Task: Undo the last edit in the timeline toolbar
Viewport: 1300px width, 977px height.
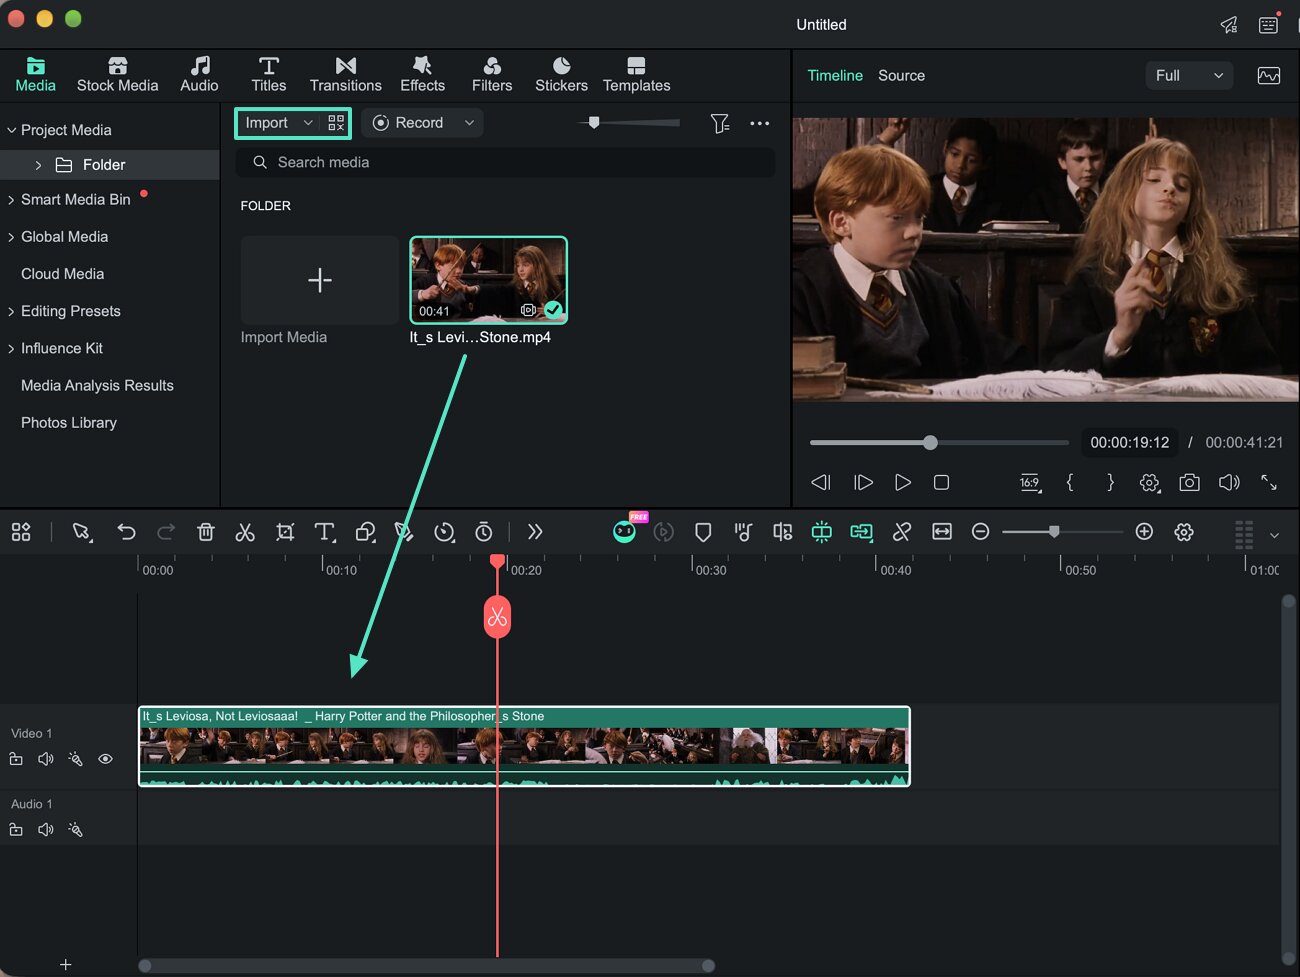Action: [126, 532]
